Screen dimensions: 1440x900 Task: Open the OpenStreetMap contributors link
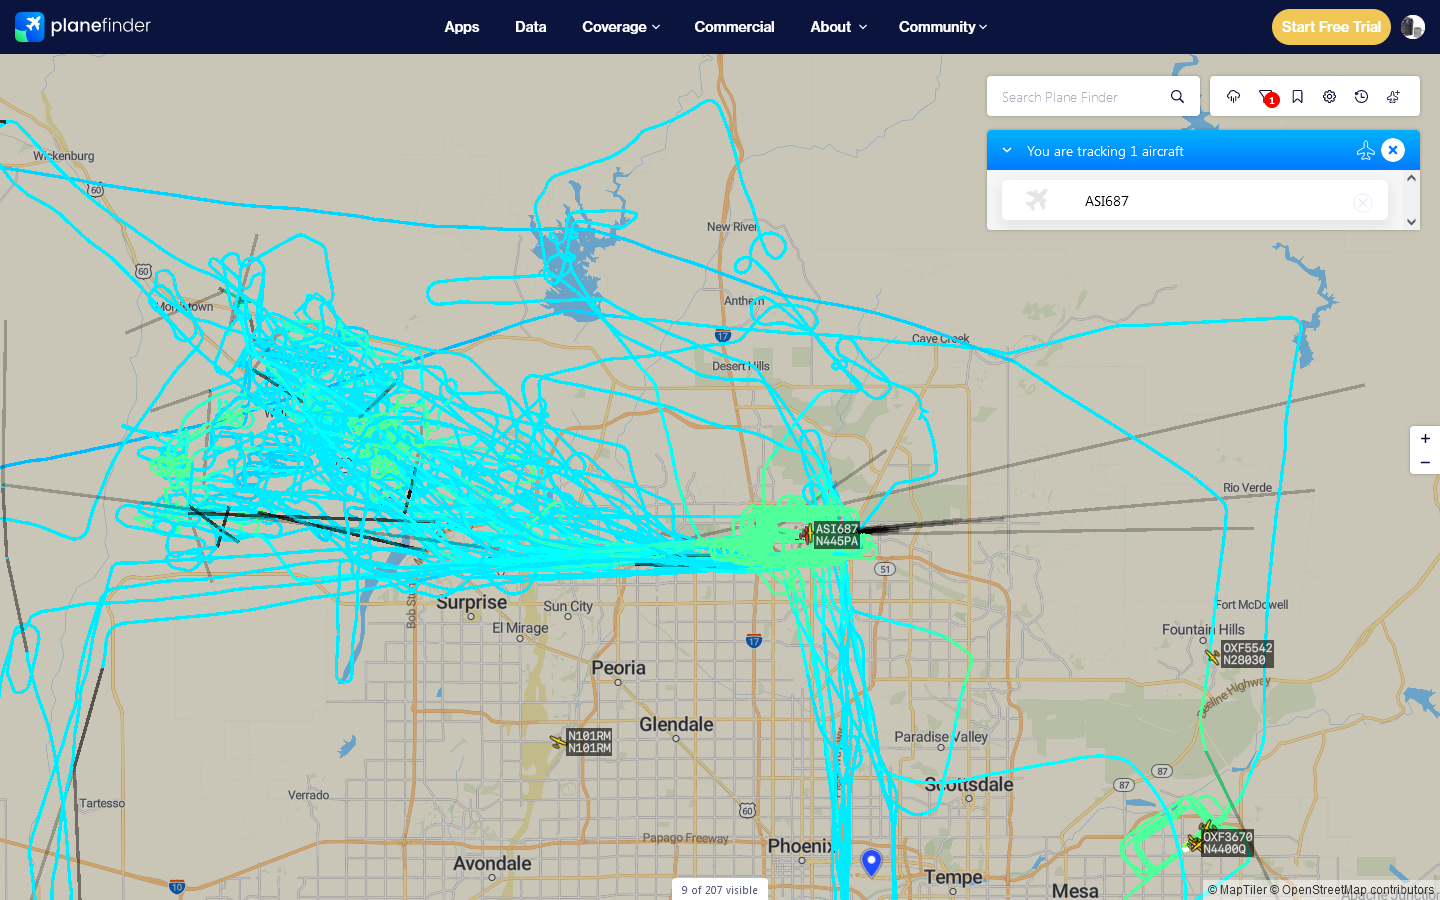1352,890
